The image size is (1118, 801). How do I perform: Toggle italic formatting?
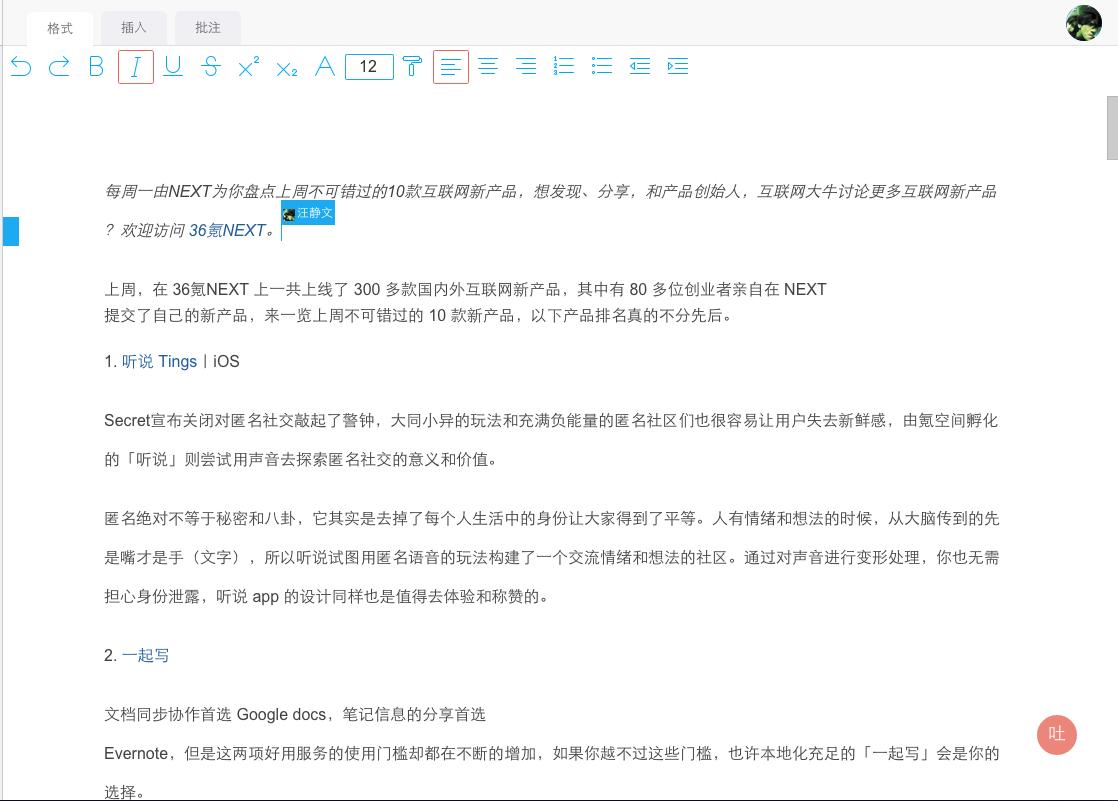pyautogui.click(x=135, y=67)
